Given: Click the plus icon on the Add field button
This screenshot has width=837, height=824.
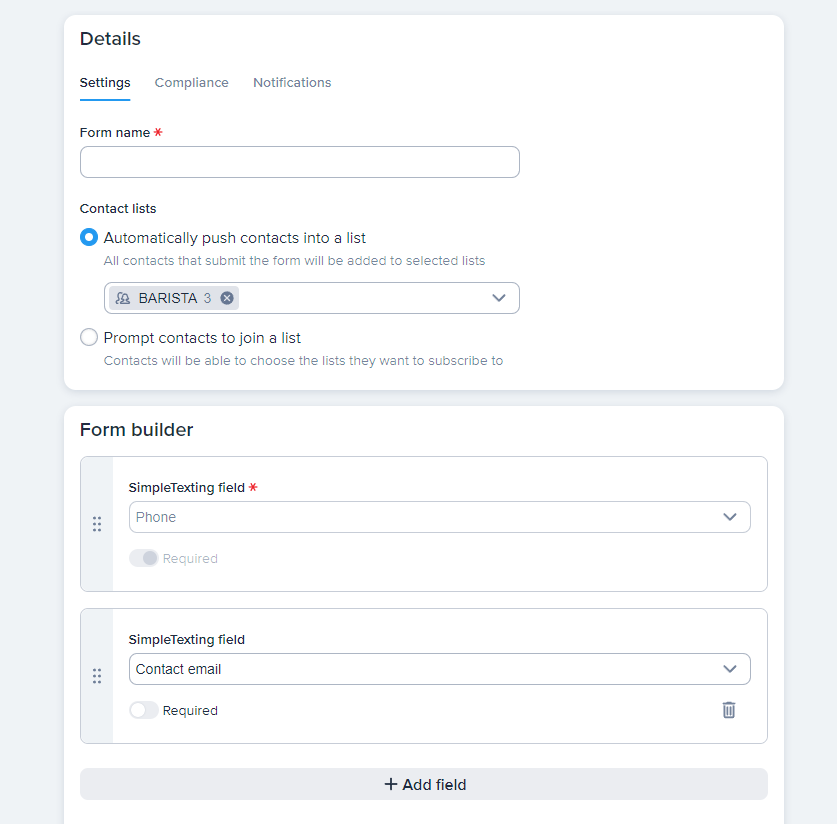Looking at the screenshot, I should [390, 784].
